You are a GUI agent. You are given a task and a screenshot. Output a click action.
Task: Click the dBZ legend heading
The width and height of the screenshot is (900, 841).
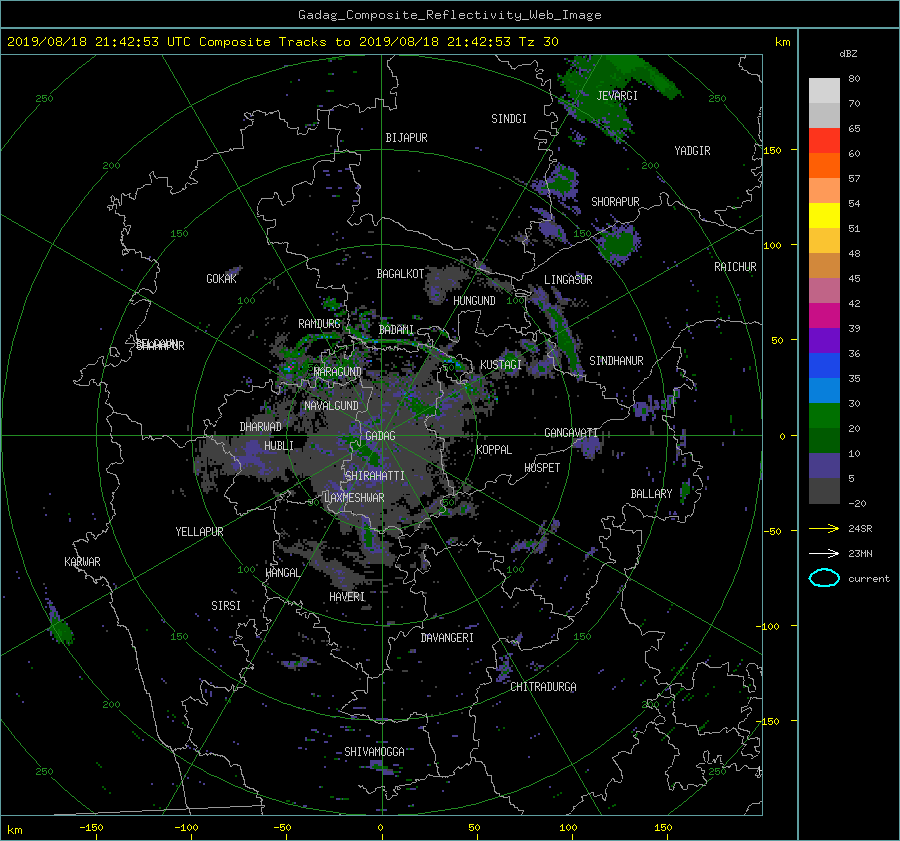tap(848, 54)
